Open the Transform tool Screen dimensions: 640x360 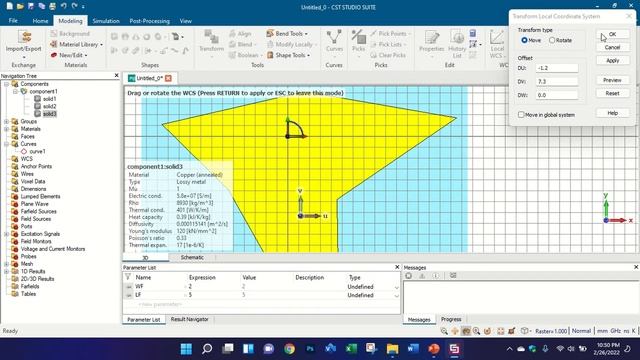(x=211, y=42)
